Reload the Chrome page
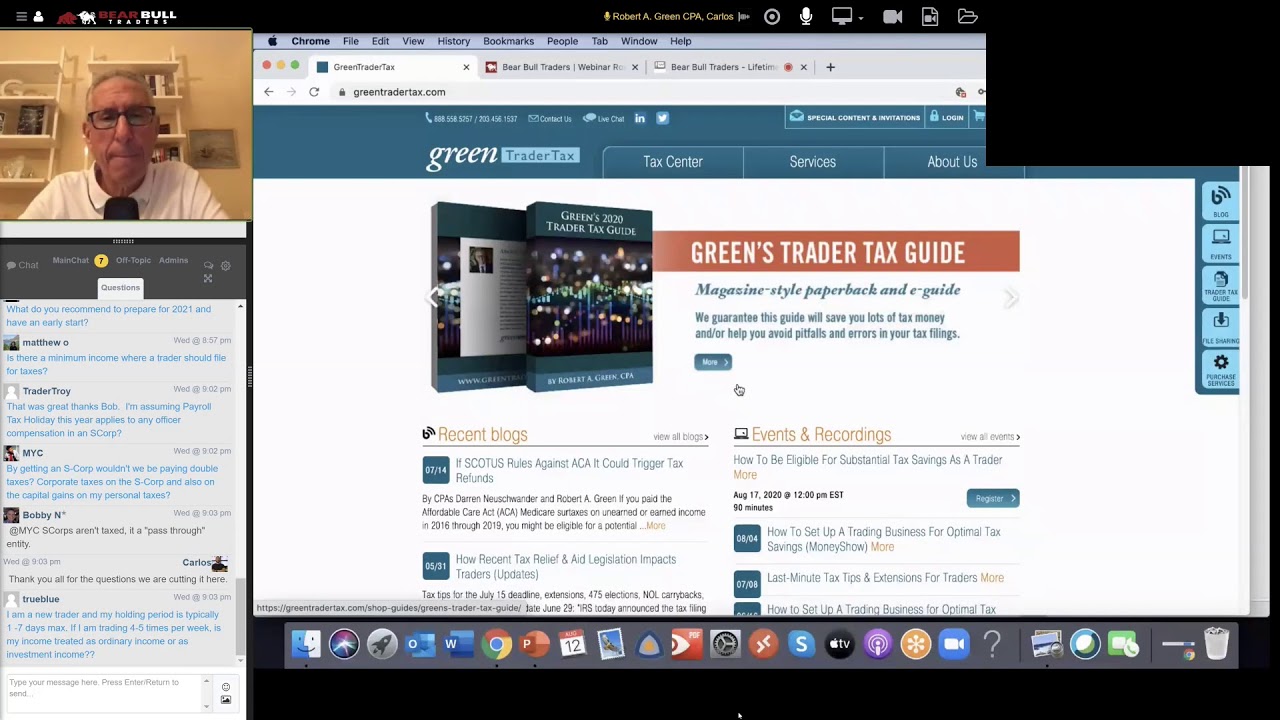1280x720 pixels. click(314, 92)
